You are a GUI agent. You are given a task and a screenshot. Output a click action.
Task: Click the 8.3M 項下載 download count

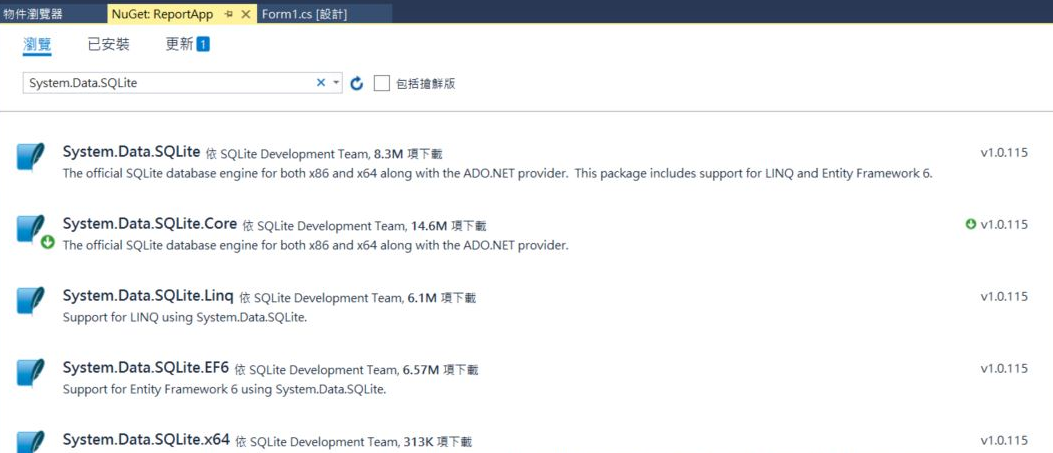click(x=408, y=154)
